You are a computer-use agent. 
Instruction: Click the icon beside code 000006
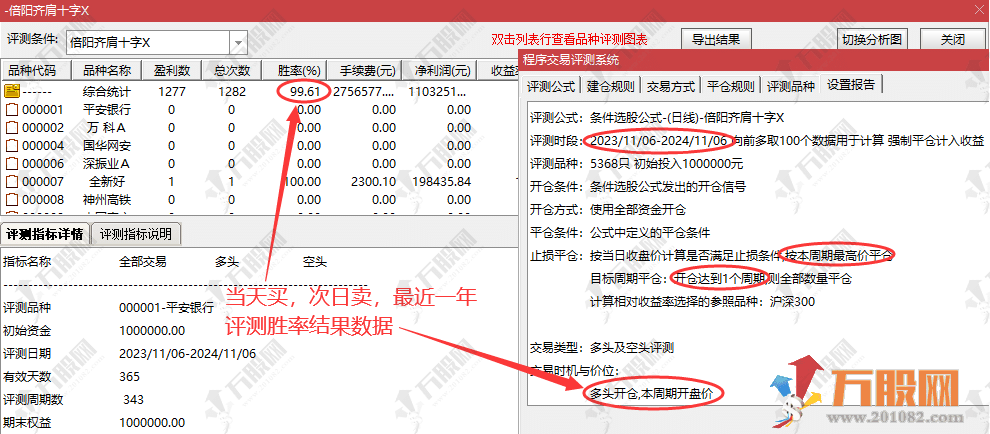pos(12,164)
